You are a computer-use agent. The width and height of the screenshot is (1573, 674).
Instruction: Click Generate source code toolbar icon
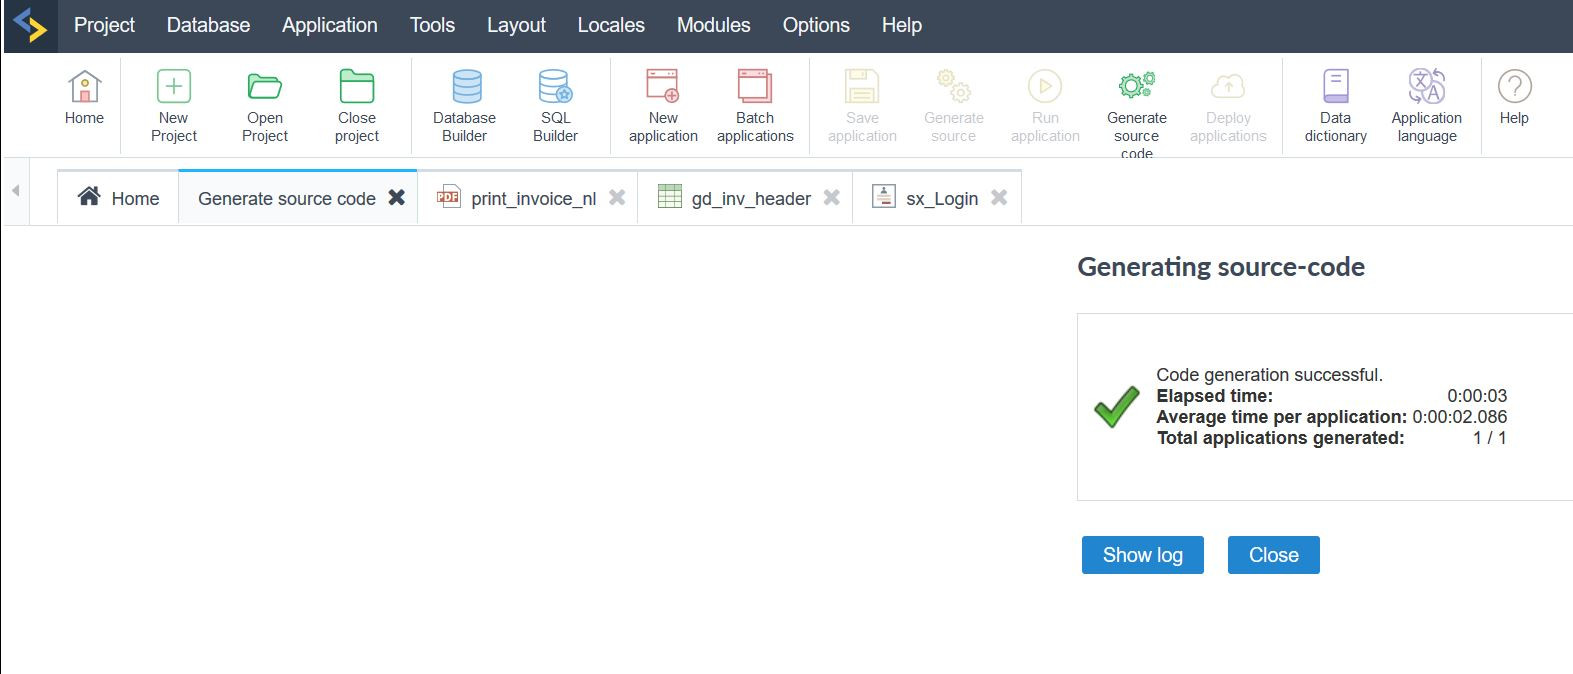(x=1137, y=112)
